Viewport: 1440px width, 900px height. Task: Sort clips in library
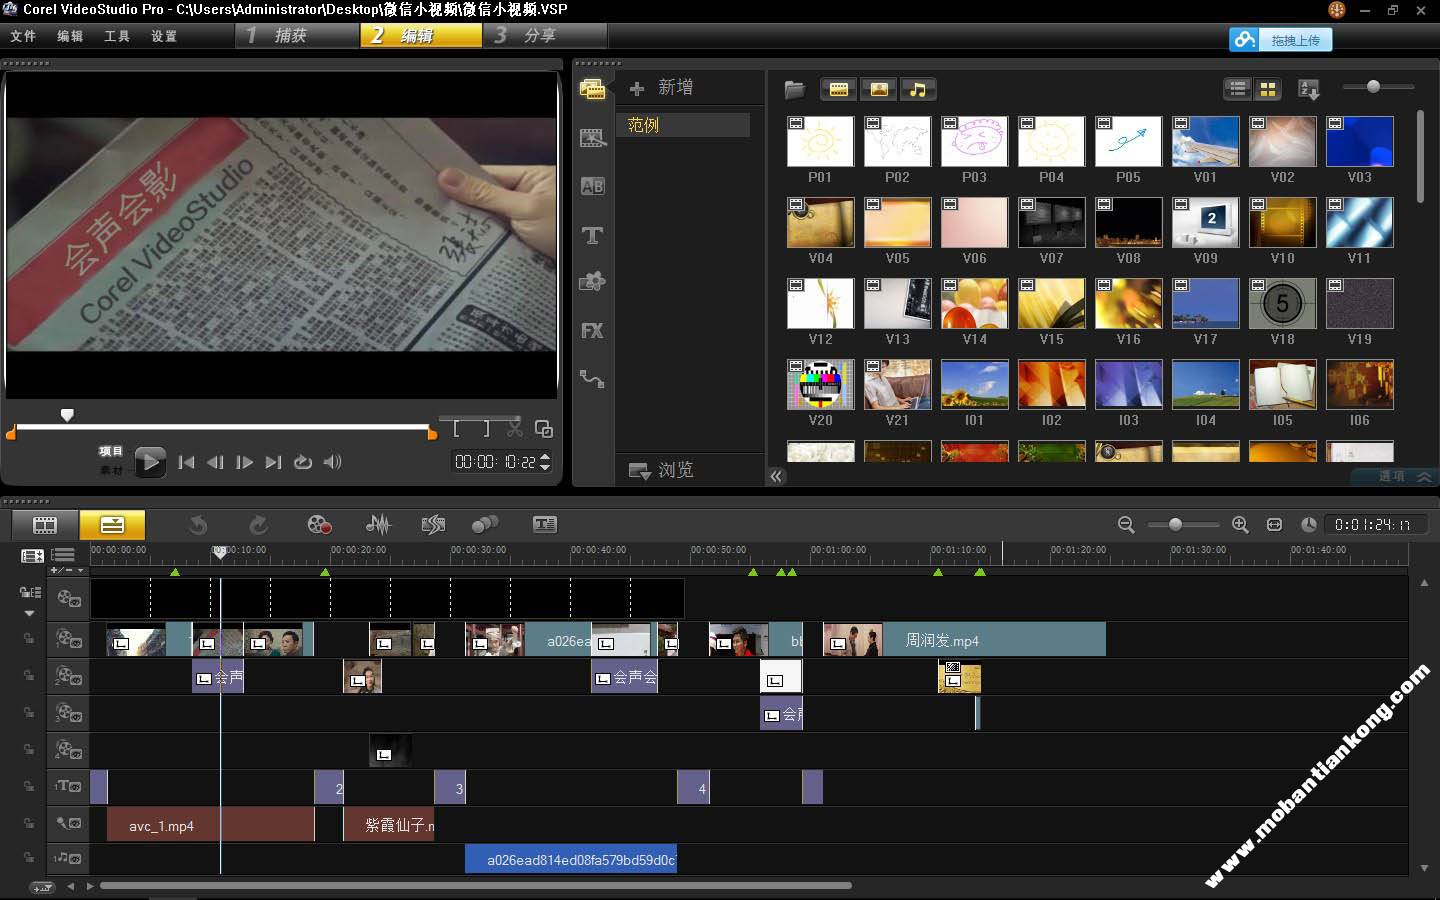click(1308, 89)
